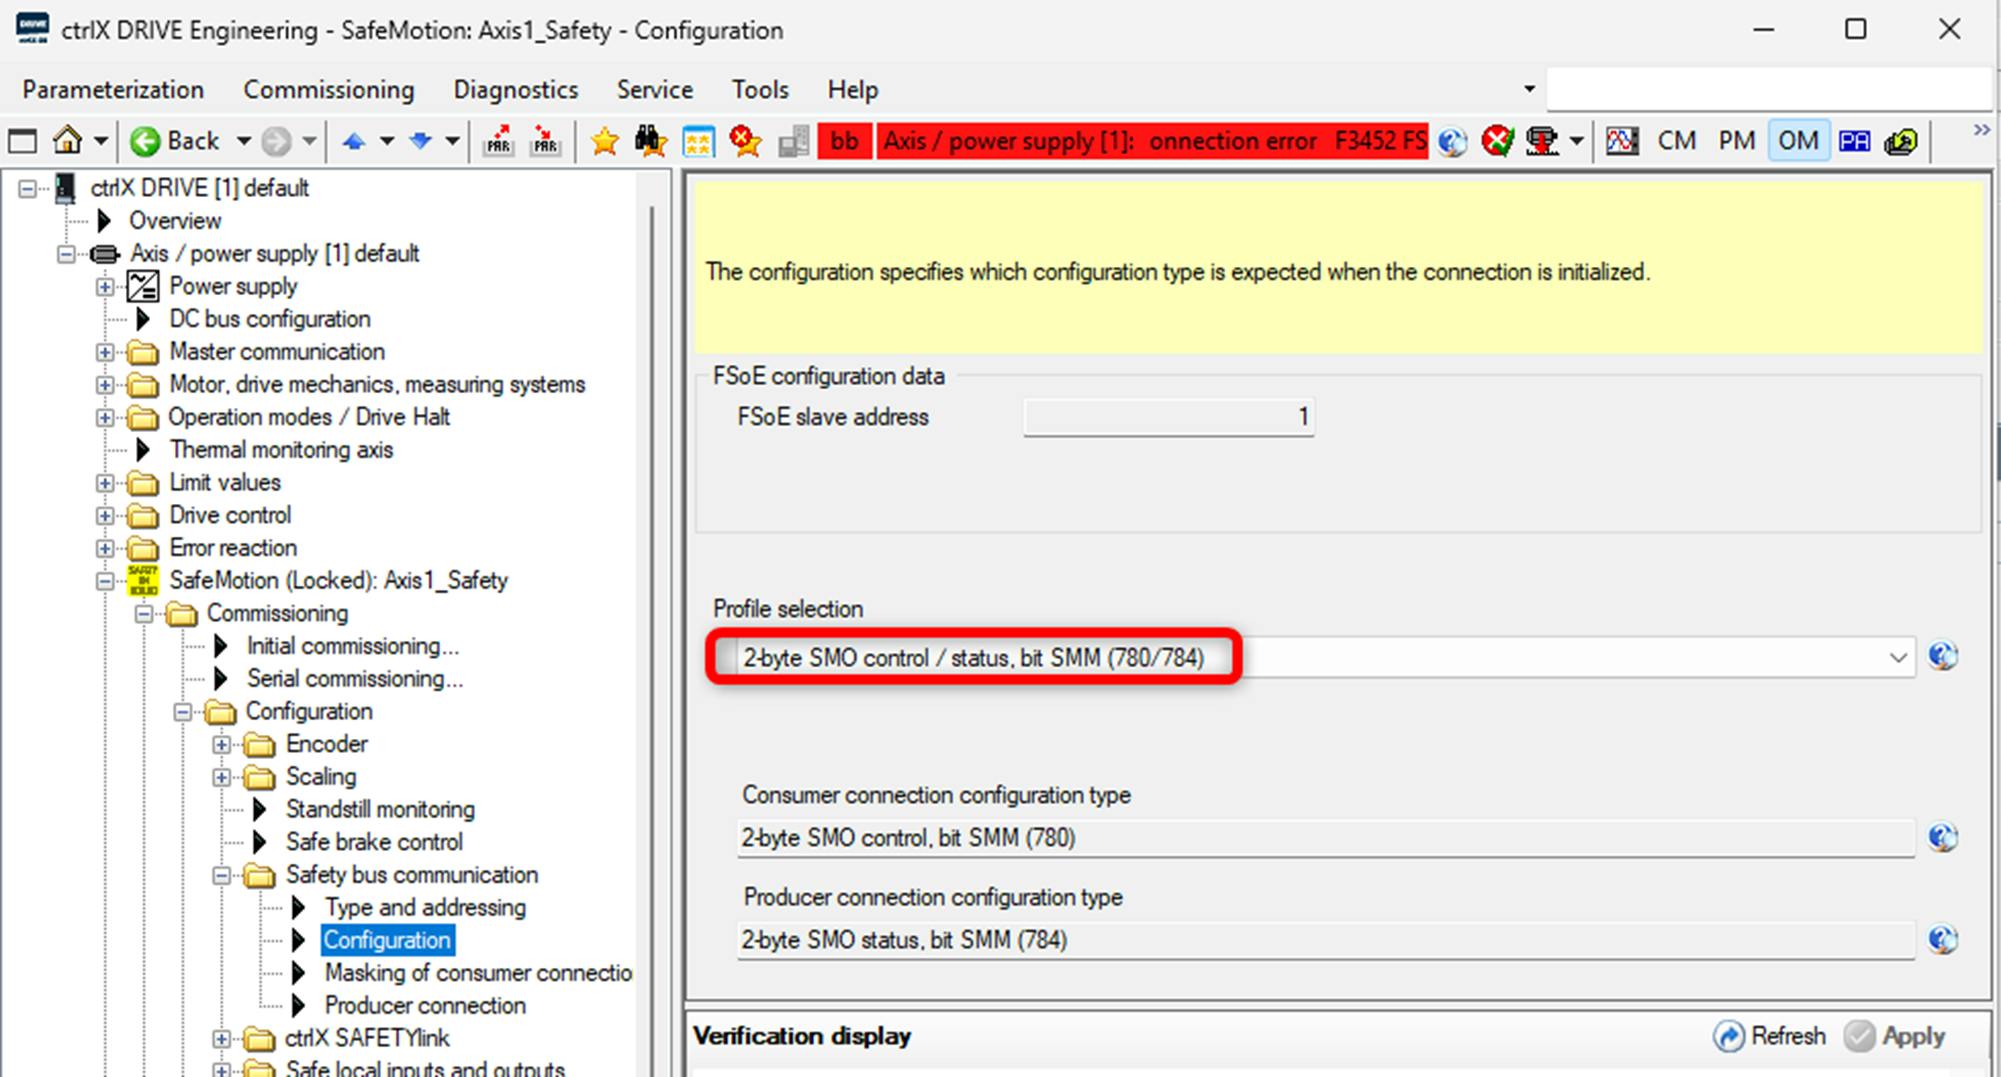
Task: Click the blue up arrow icon
Action: [353, 141]
